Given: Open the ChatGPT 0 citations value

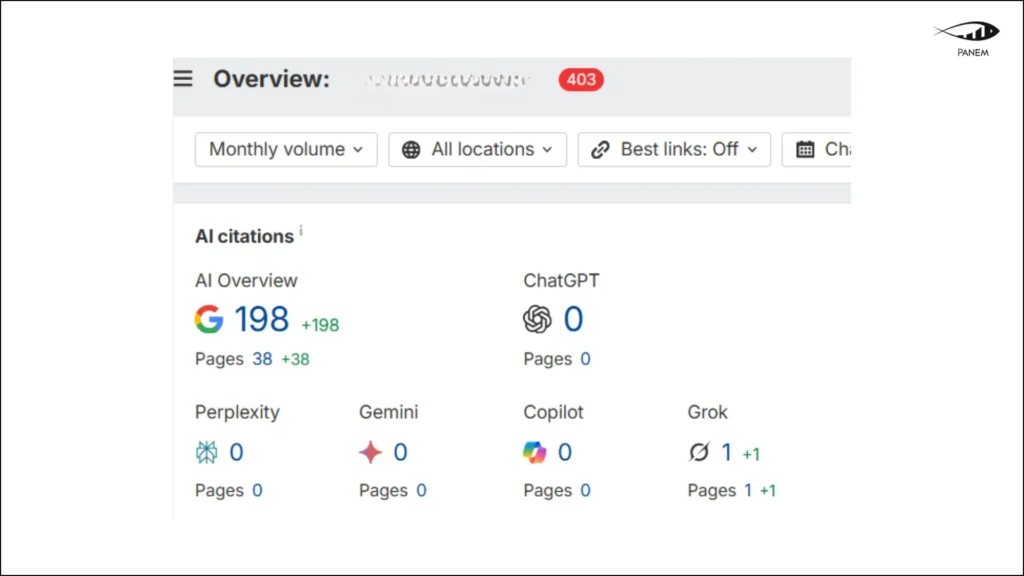Looking at the screenshot, I should [x=573, y=319].
